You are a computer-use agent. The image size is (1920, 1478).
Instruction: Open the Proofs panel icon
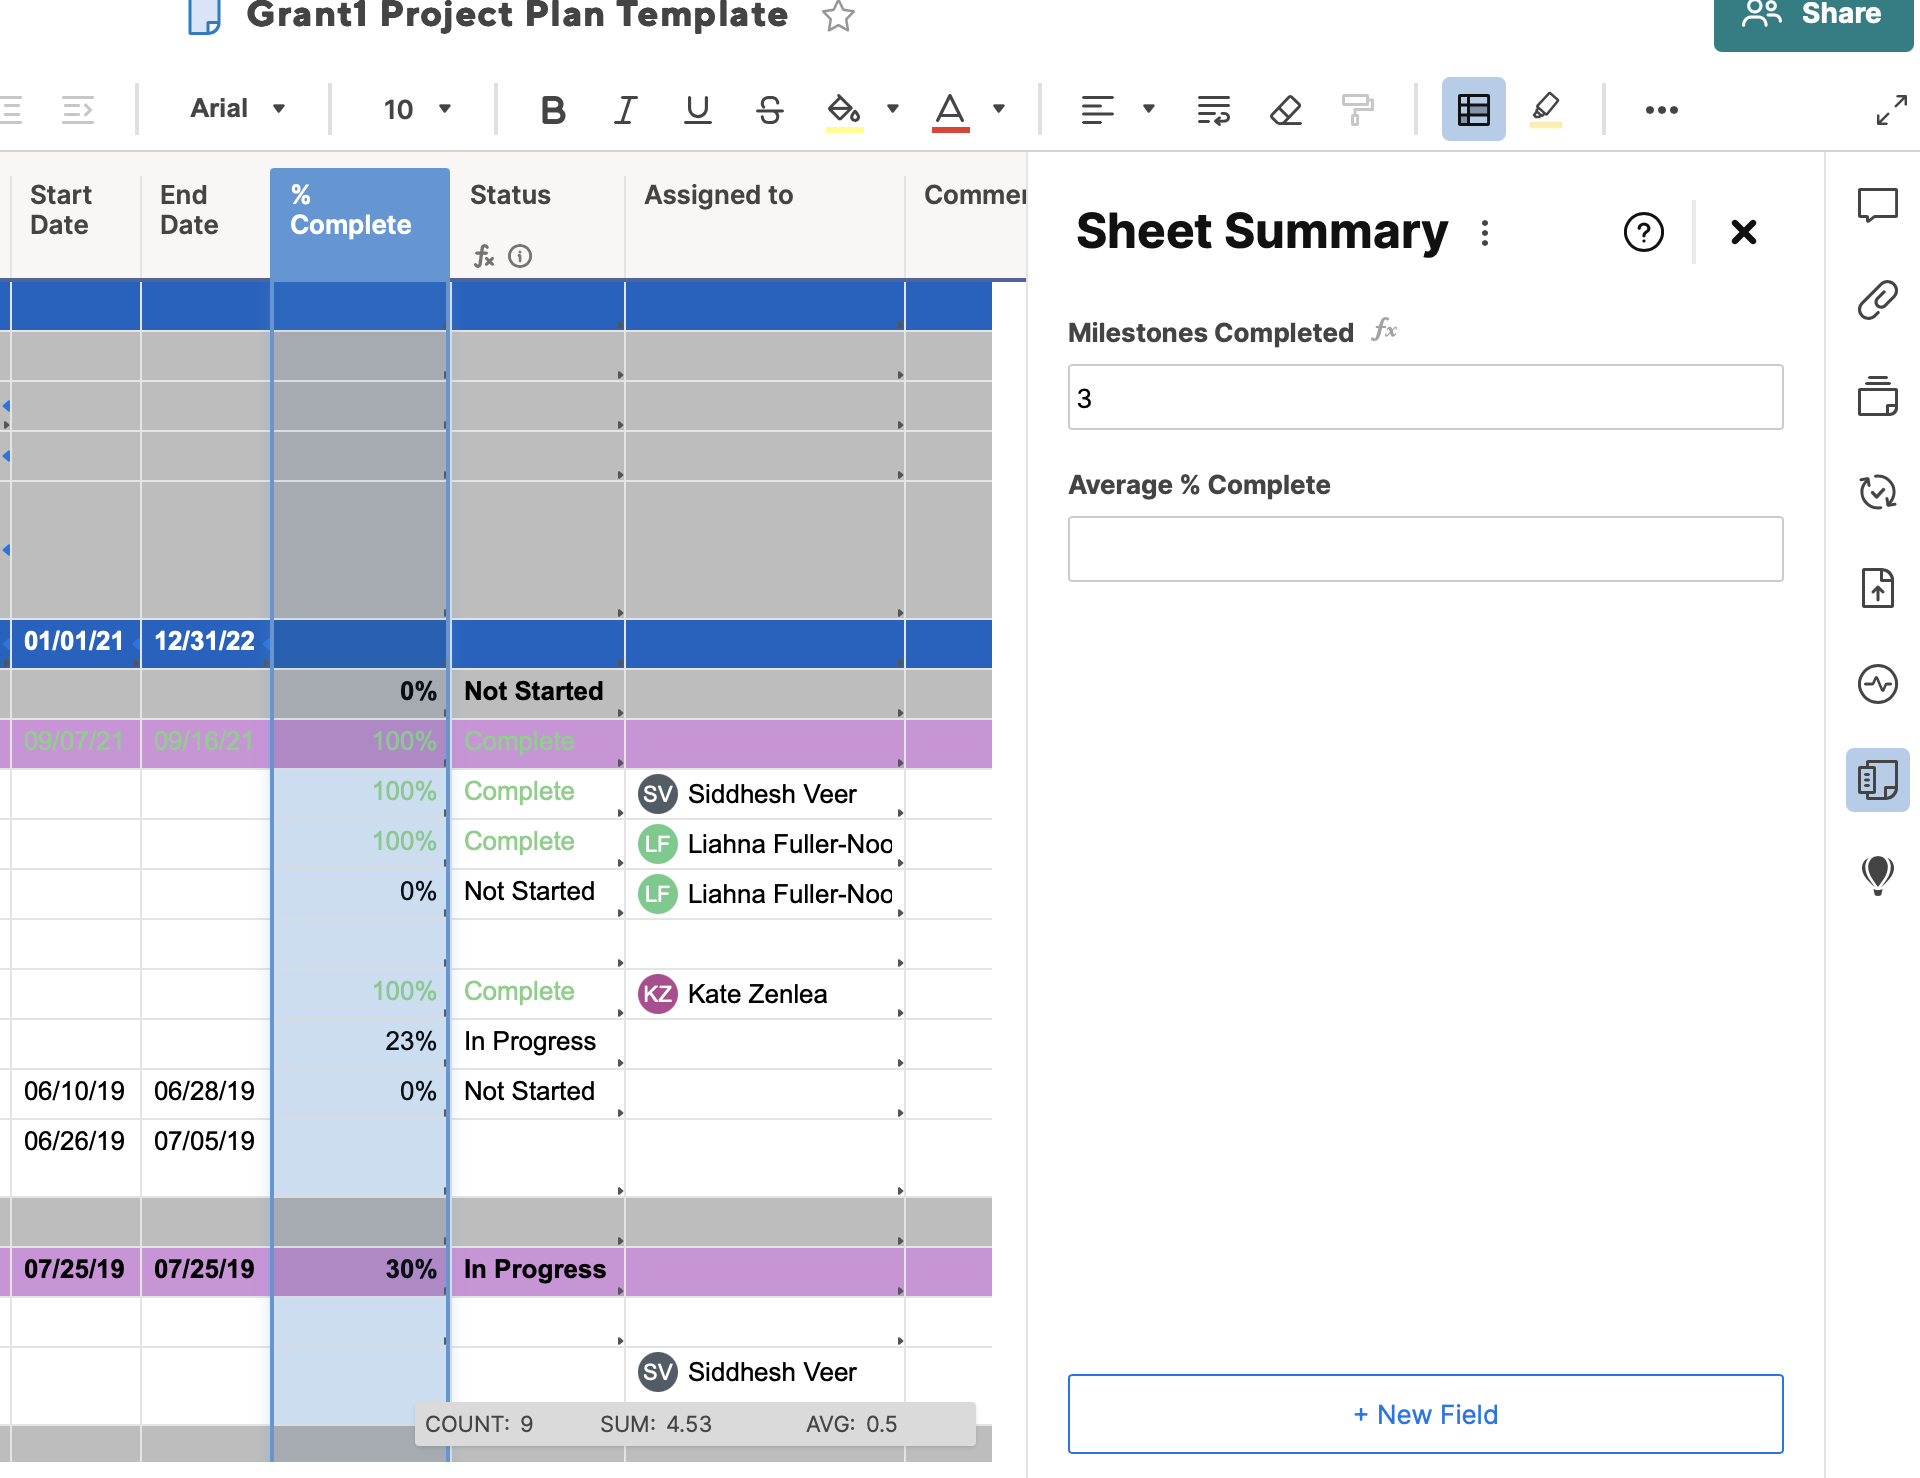tap(1877, 396)
